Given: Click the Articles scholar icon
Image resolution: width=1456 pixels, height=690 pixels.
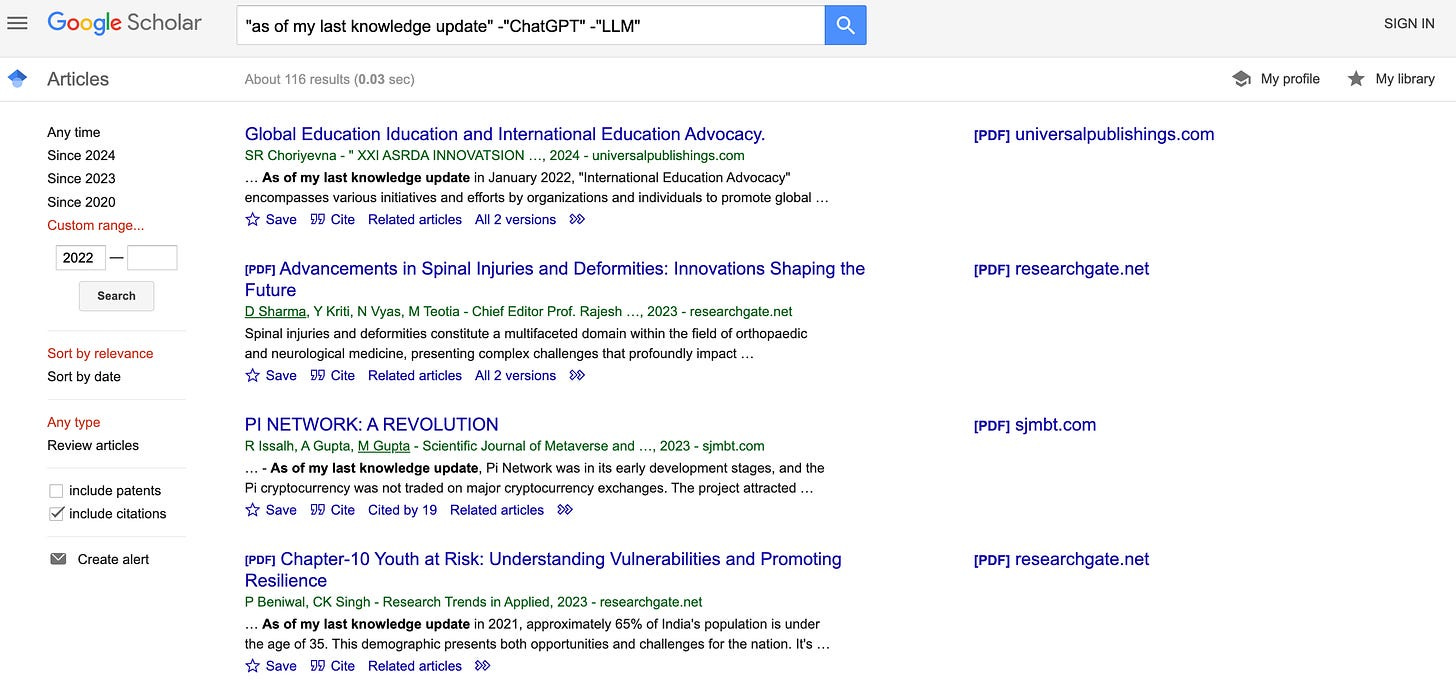Looking at the screenshot, I should [x=17, y=79].
